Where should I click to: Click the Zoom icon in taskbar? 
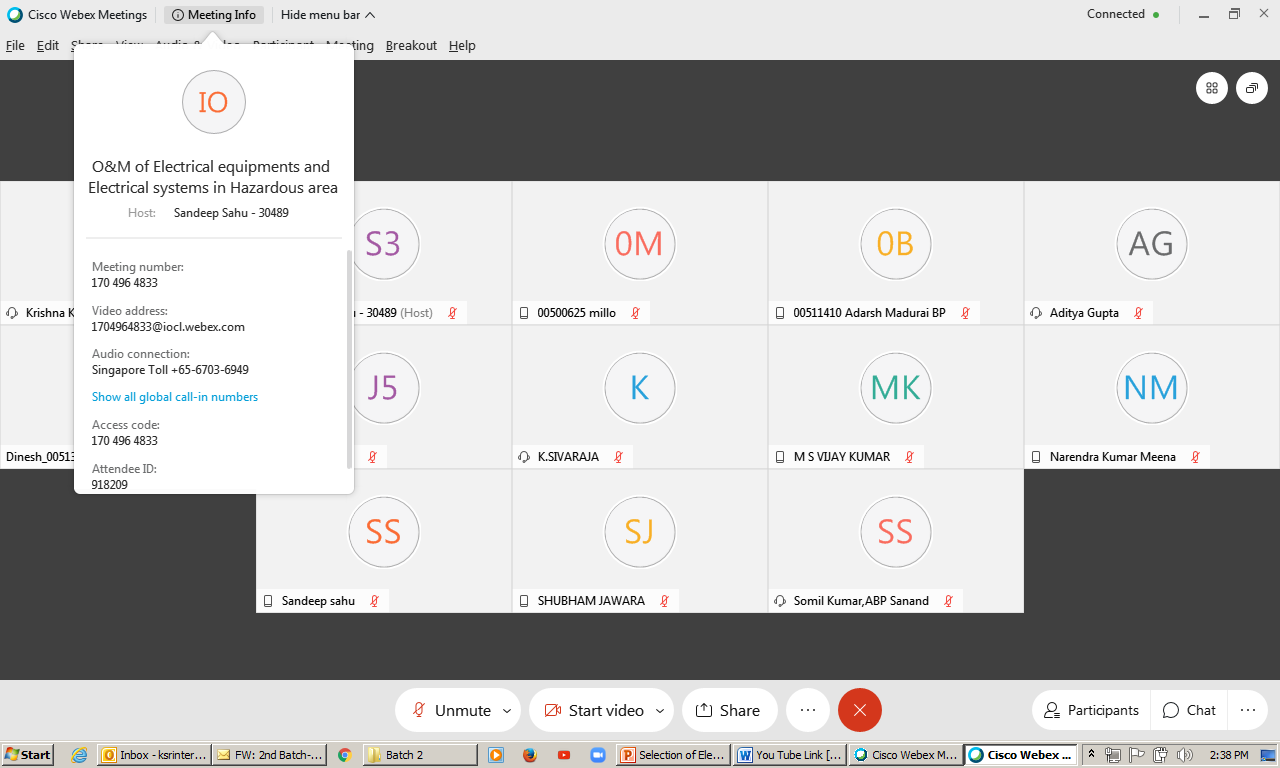(599, 755)
